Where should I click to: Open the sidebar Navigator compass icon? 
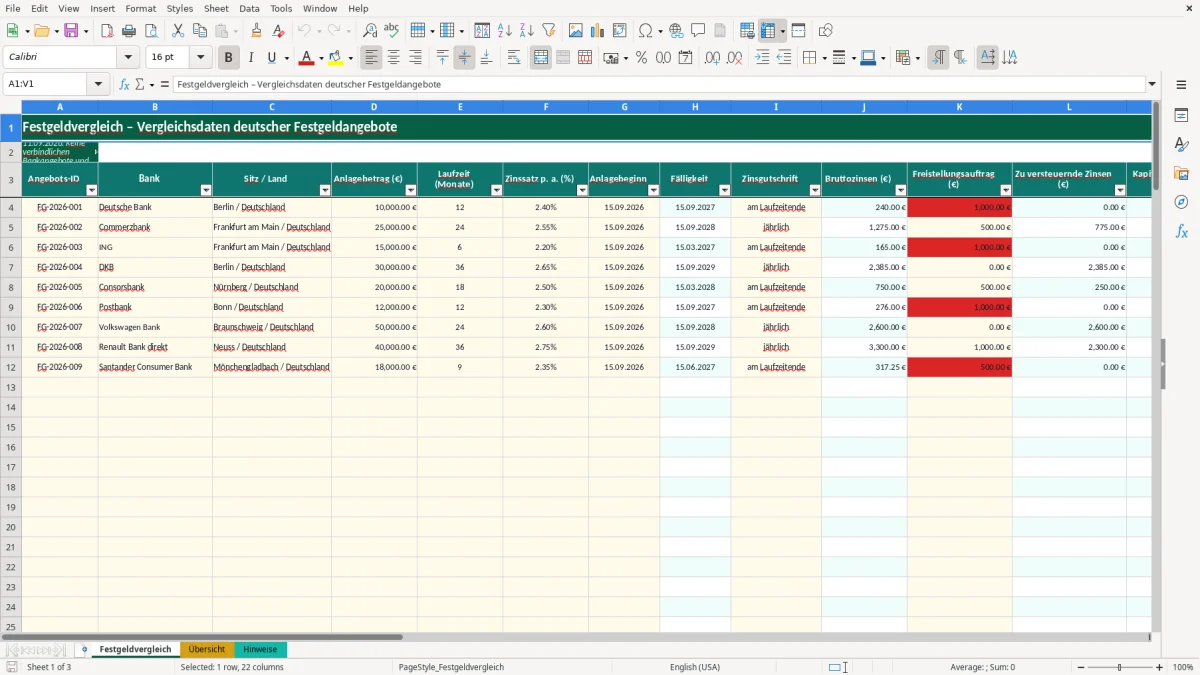tap(1181, 202)
